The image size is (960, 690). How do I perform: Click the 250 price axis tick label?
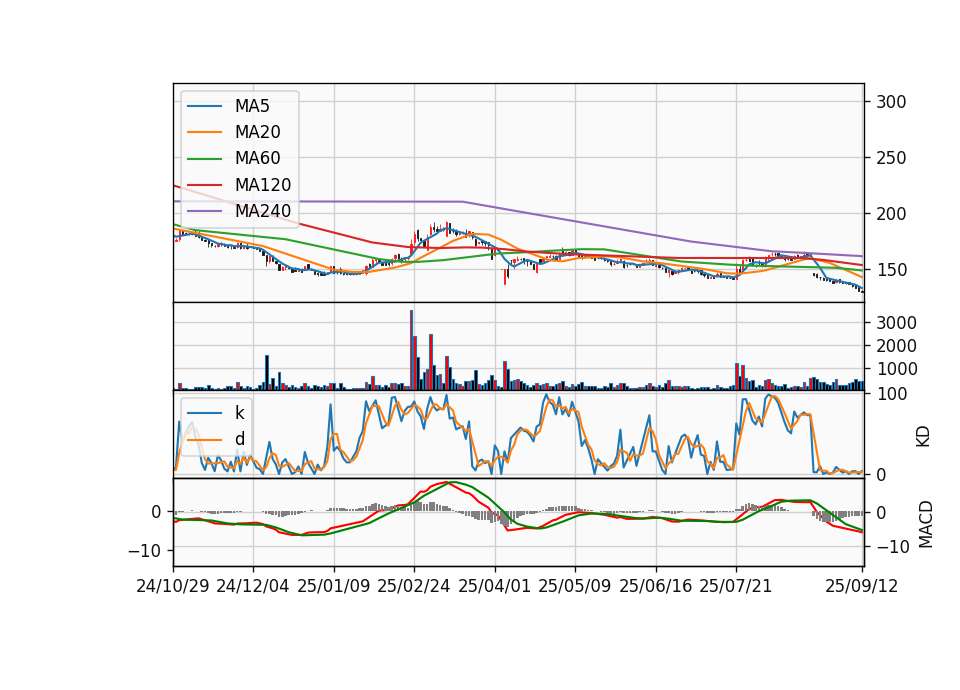[x=891, y=158]
